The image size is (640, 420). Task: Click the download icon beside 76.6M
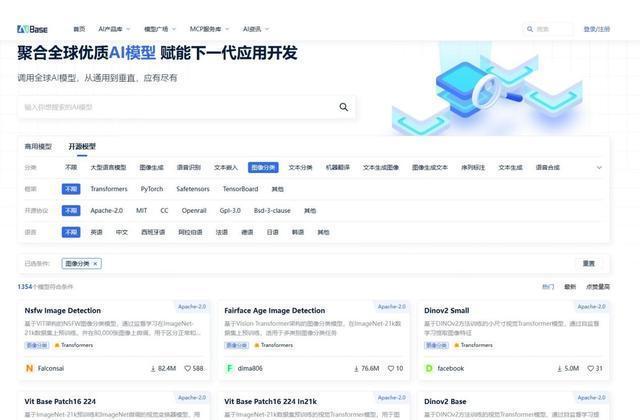pos(356,369)
